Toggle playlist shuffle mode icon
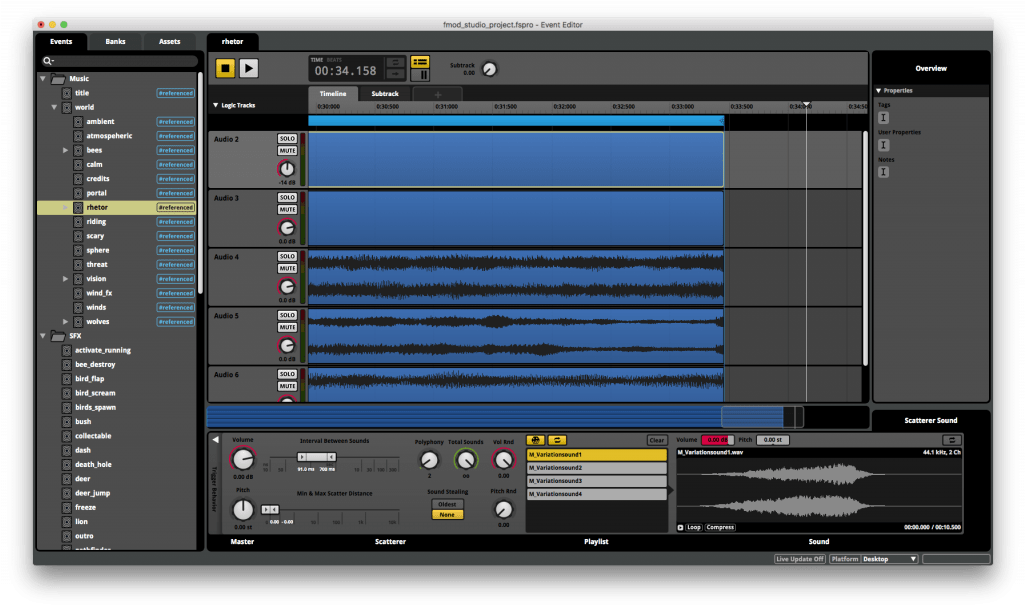 535,440
